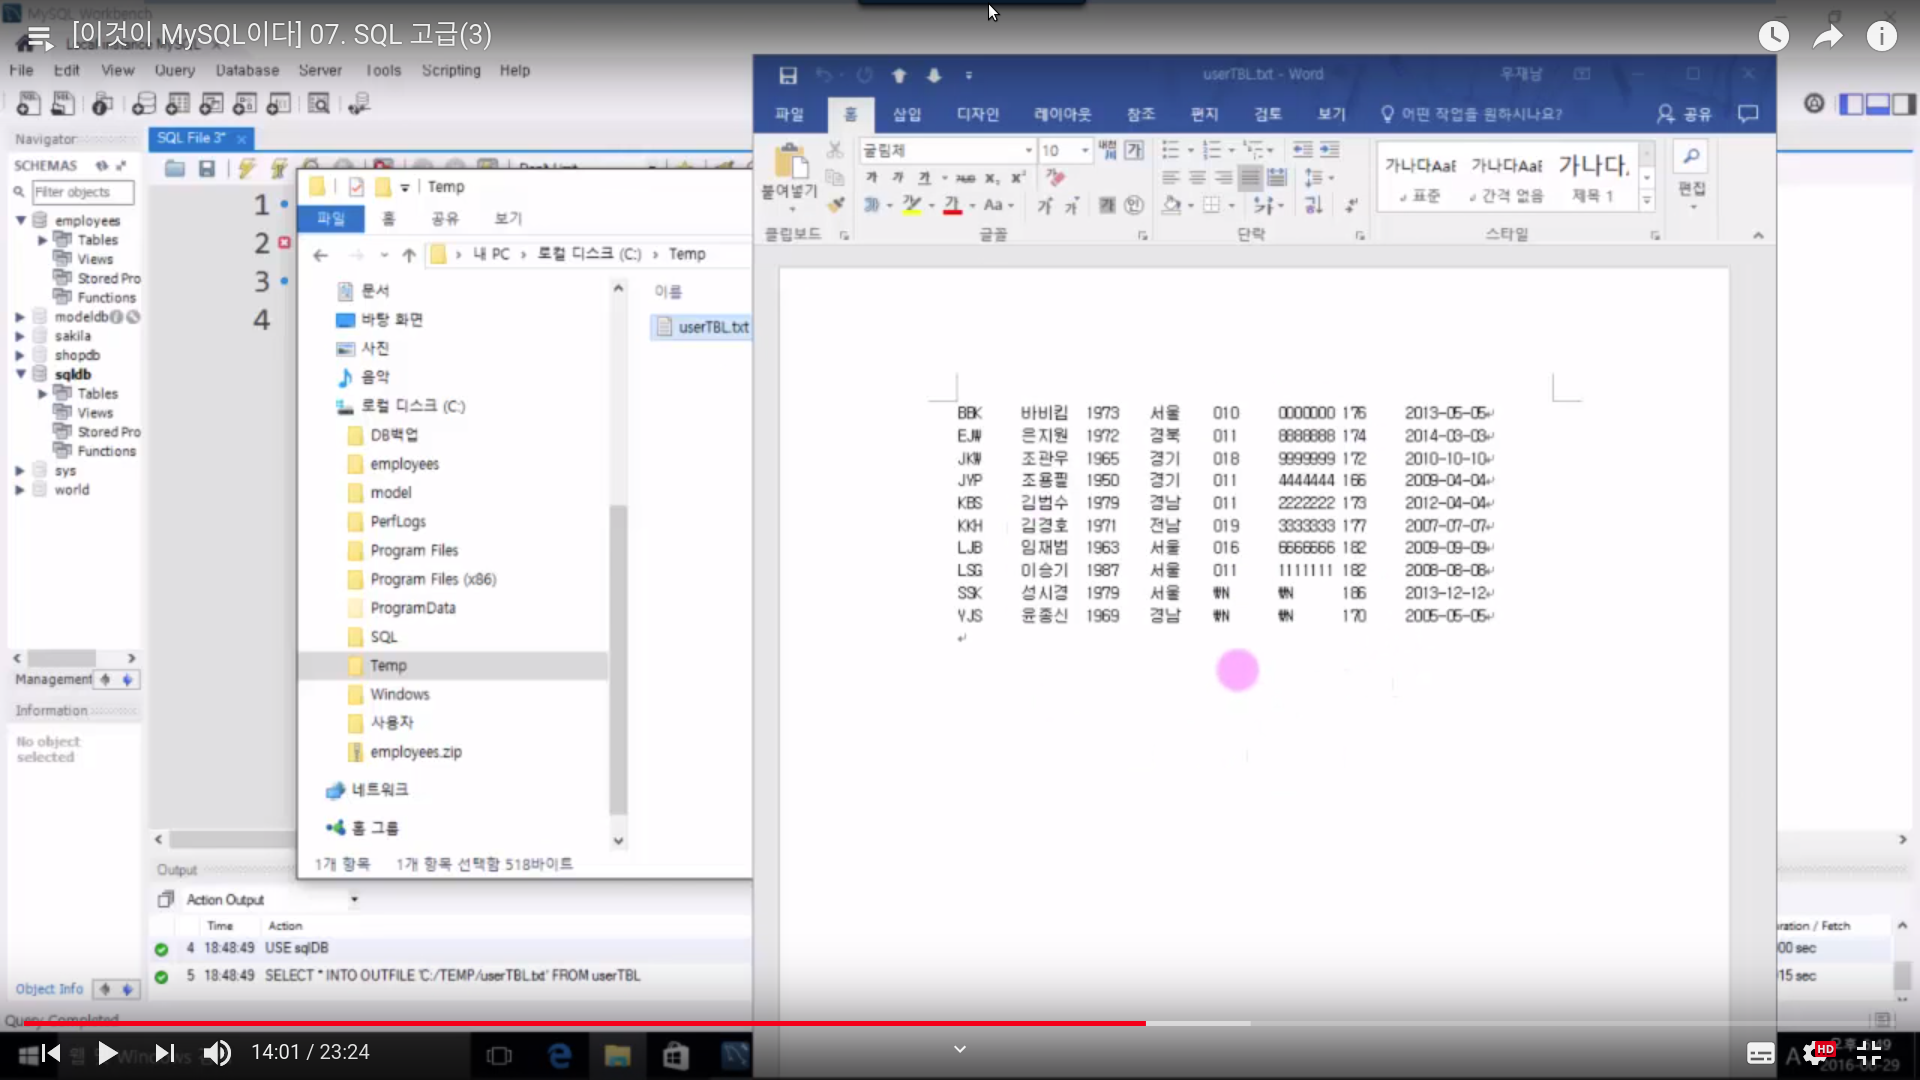Open the Database menu in Workbench
Image resolution: width=1920 pixels, height=1080 pixels.
coord(247,70)
